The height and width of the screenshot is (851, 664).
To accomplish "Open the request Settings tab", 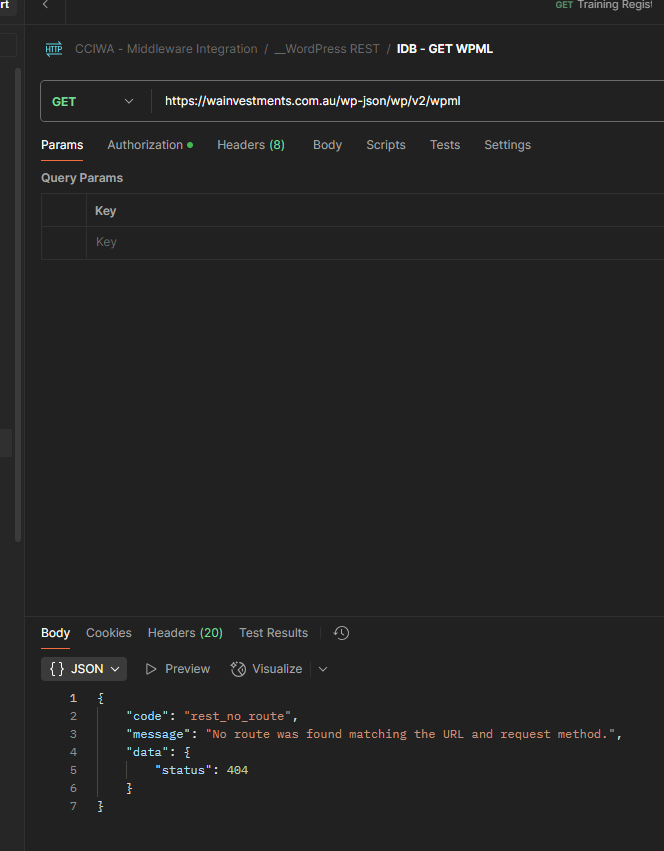I will [x=507, y=145].
